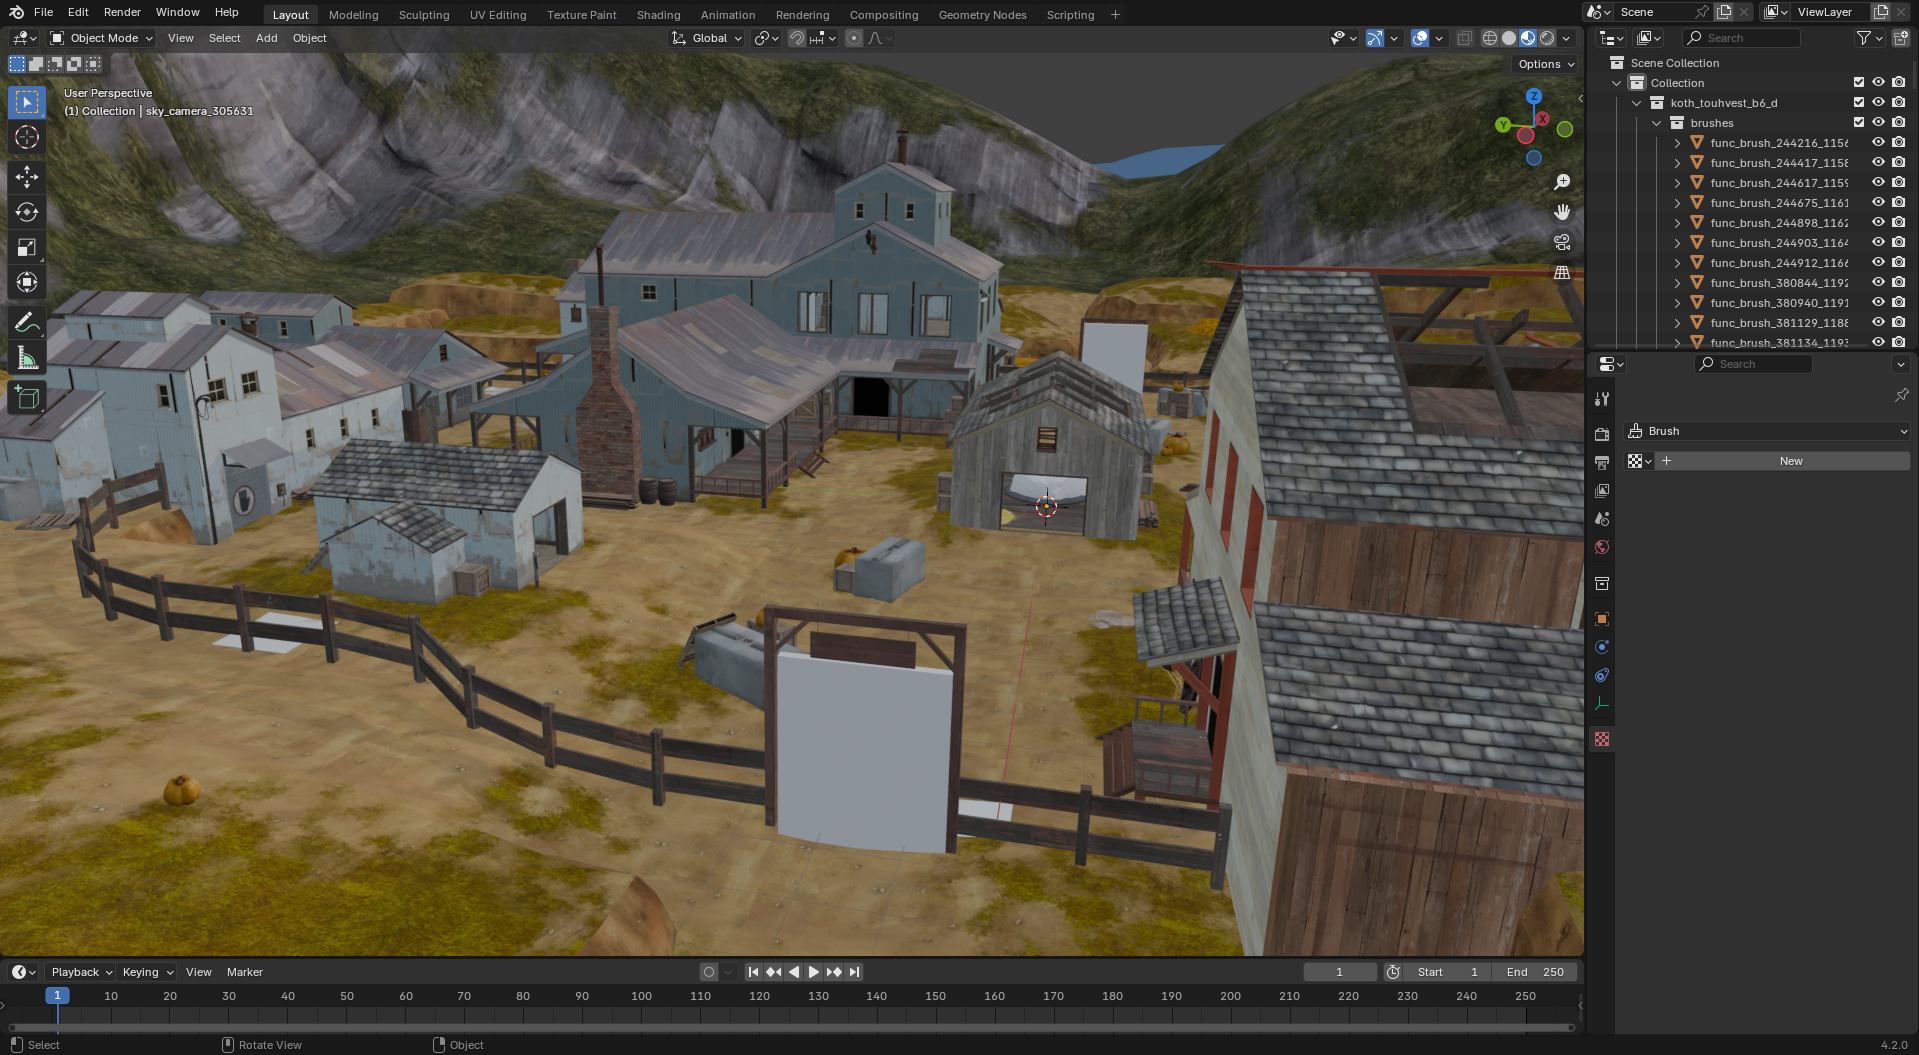This screenshot has width=1919, height=1055.
Task: Activate the Scale tool
Action: tap(27, 247)
